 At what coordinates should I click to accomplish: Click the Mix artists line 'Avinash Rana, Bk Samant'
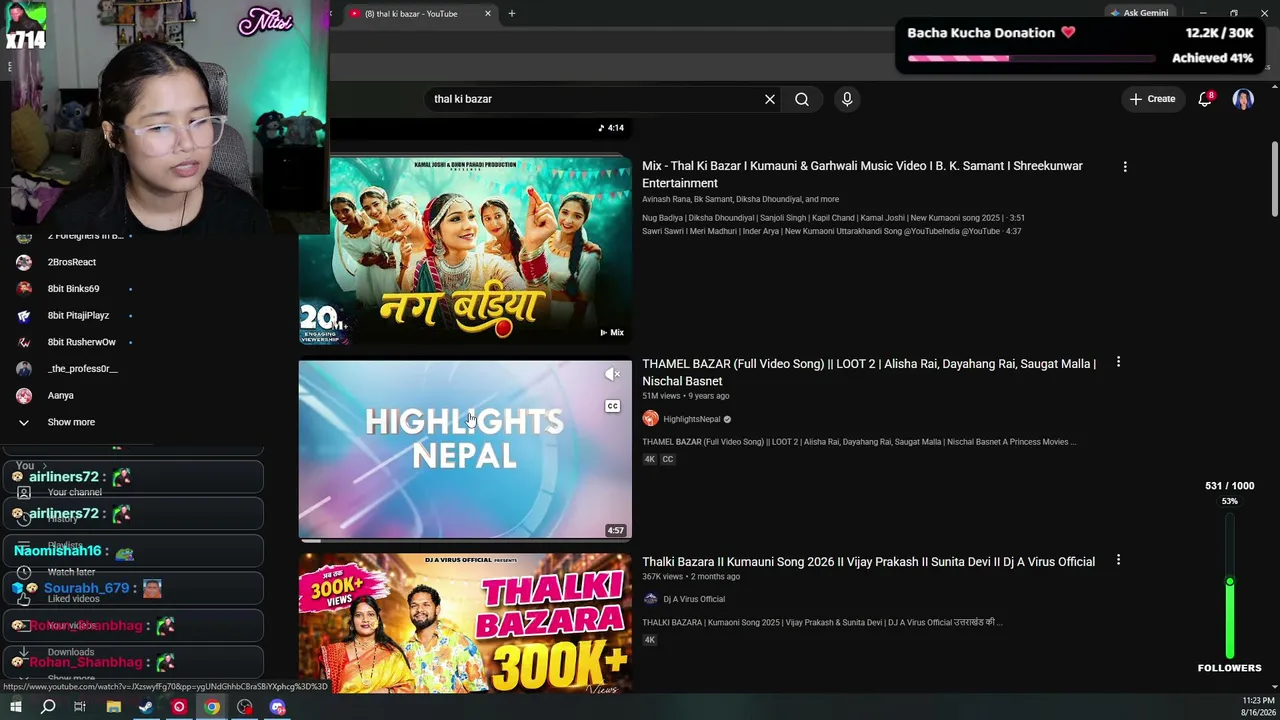tap(740, 199)
